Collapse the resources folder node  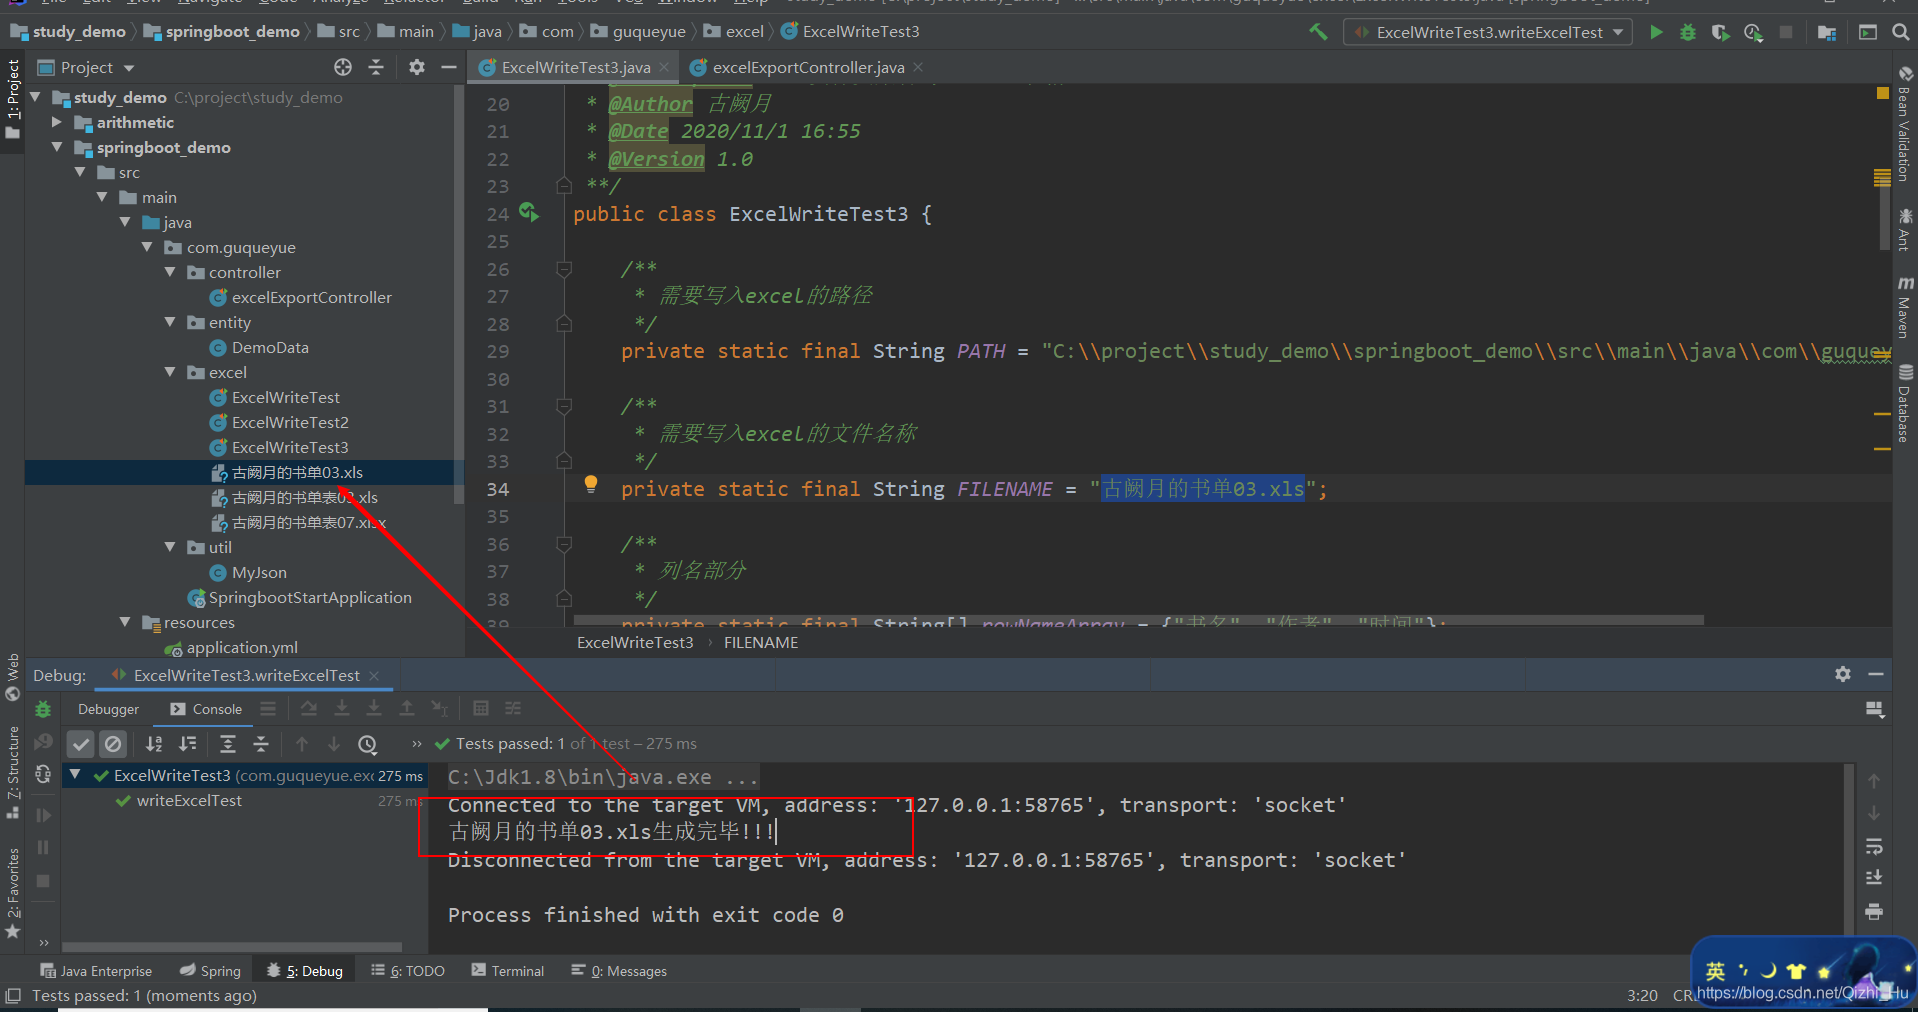(x=124, y=622)
